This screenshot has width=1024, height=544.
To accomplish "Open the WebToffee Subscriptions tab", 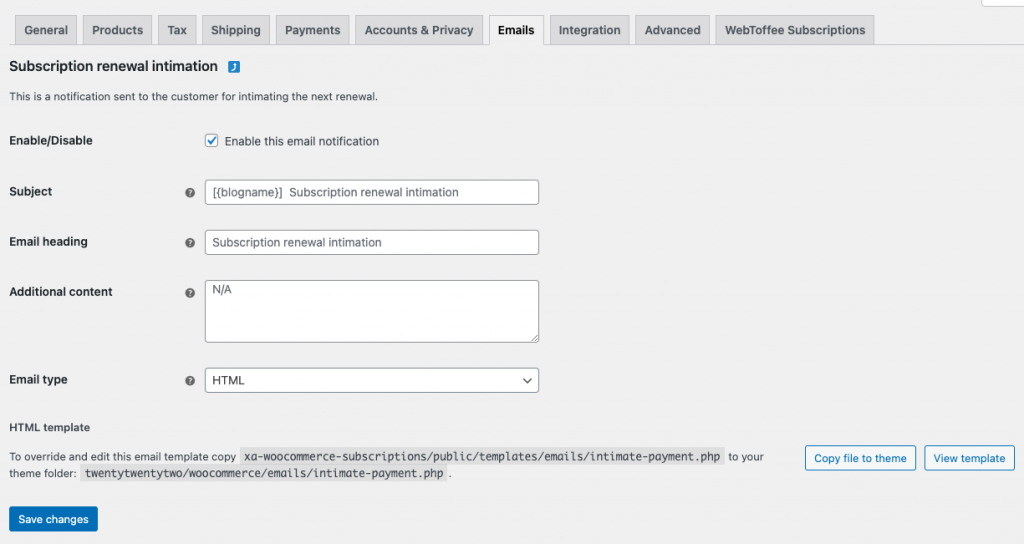I will (795, 30).
